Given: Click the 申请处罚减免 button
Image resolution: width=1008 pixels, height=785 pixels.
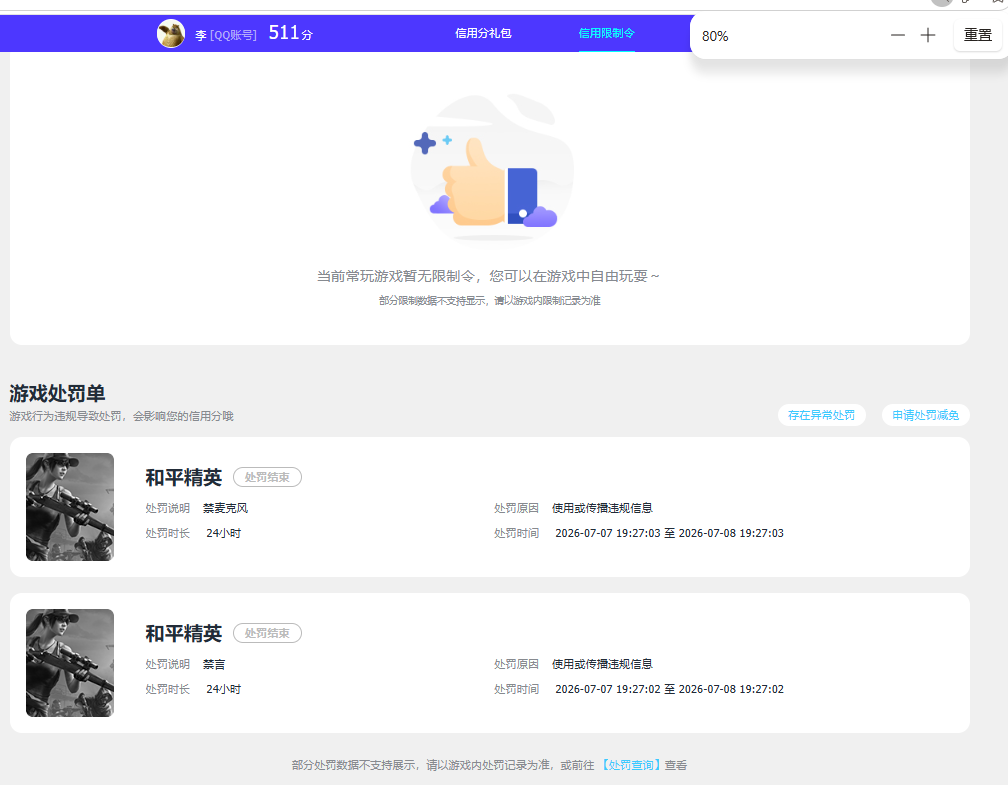Looking at the screenshot, I should (x=926, y=415).
